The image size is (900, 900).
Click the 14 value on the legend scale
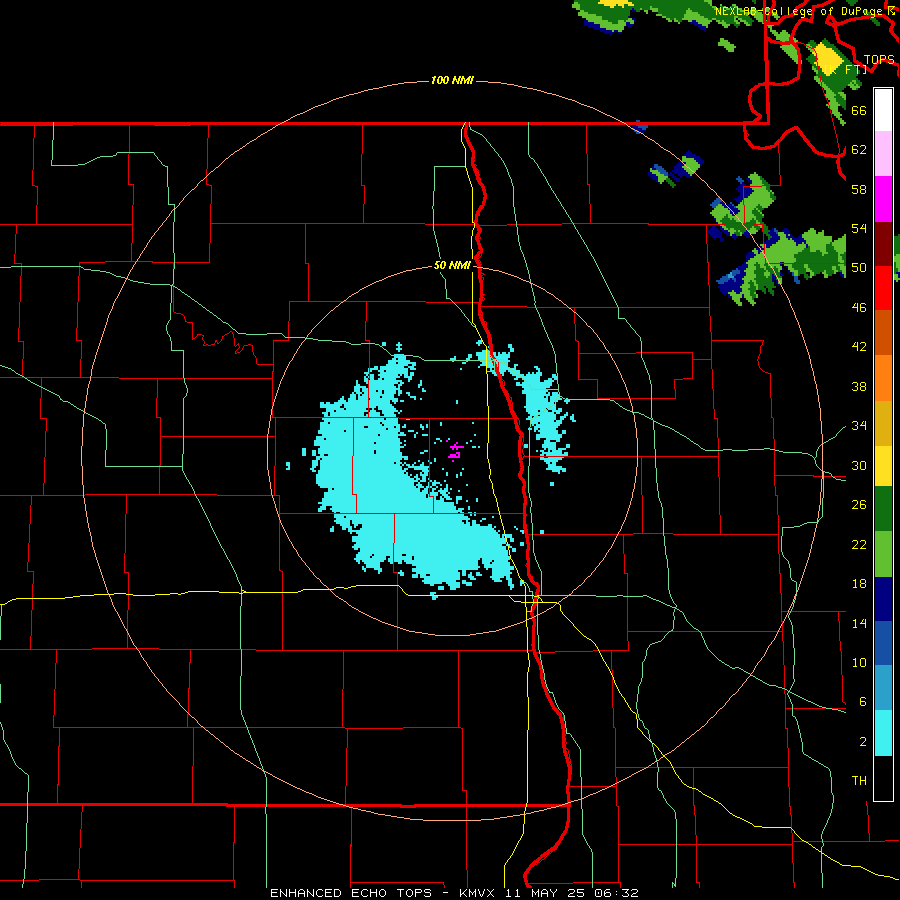(859, 623)
